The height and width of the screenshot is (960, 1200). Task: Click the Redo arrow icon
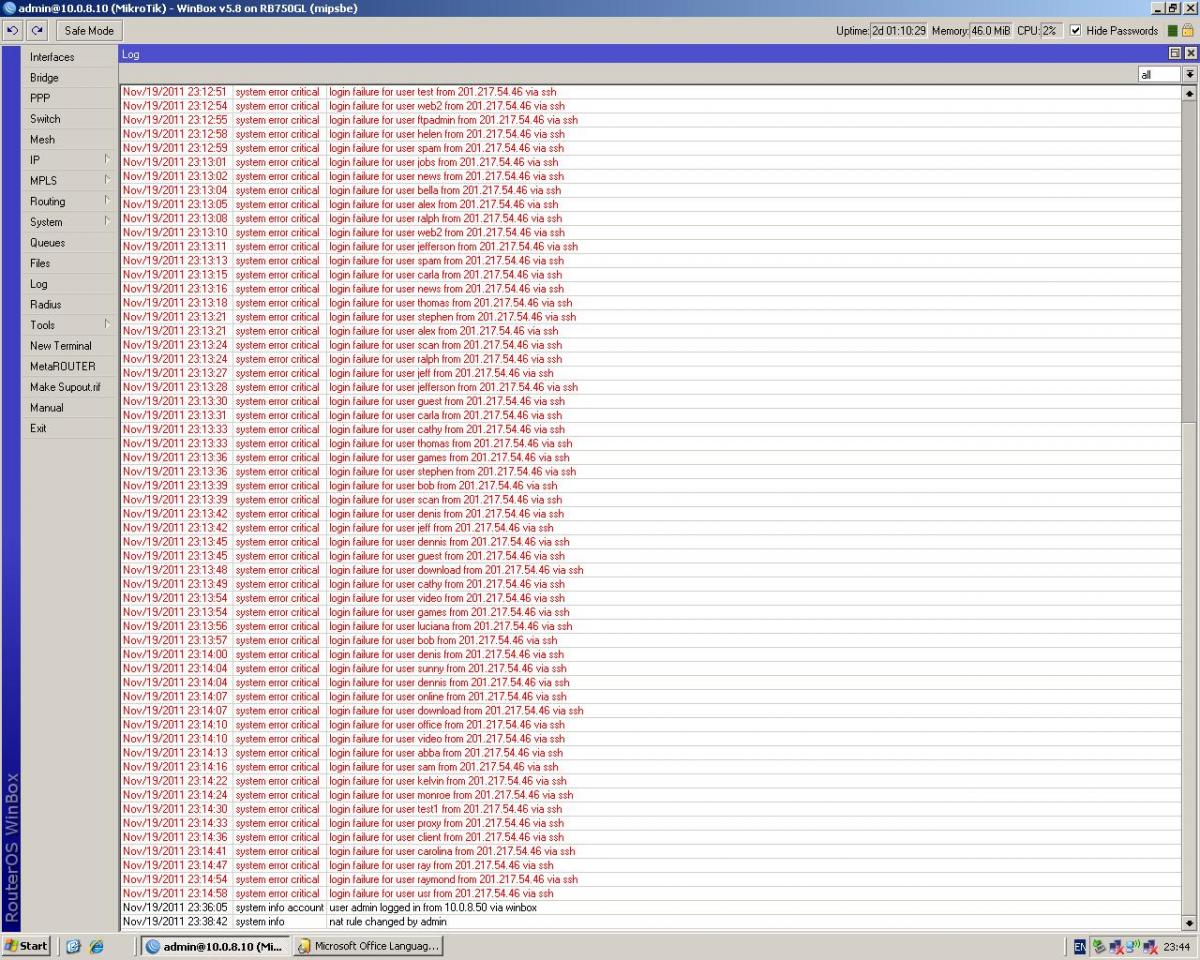(x=37, y=30)
